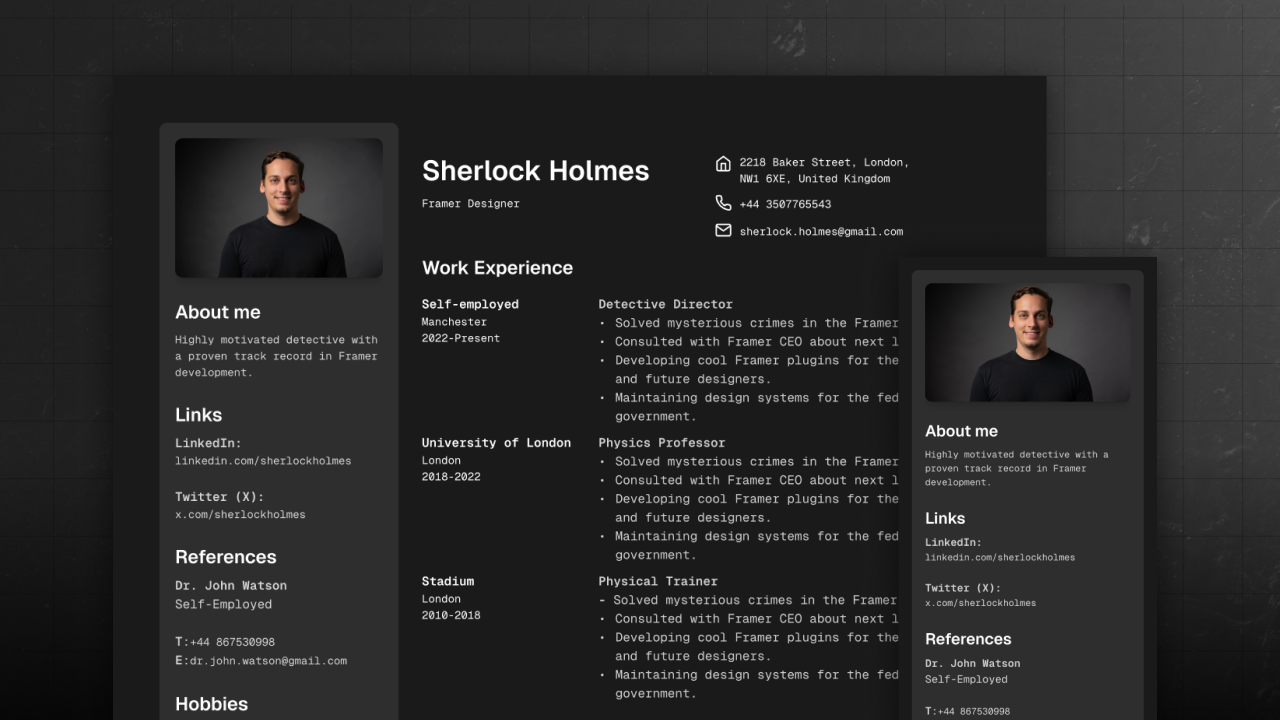The width and height of the screenshot is (1280, 720).
Task: Click the large profile photo in sidebar
Action: pos(279,208)
